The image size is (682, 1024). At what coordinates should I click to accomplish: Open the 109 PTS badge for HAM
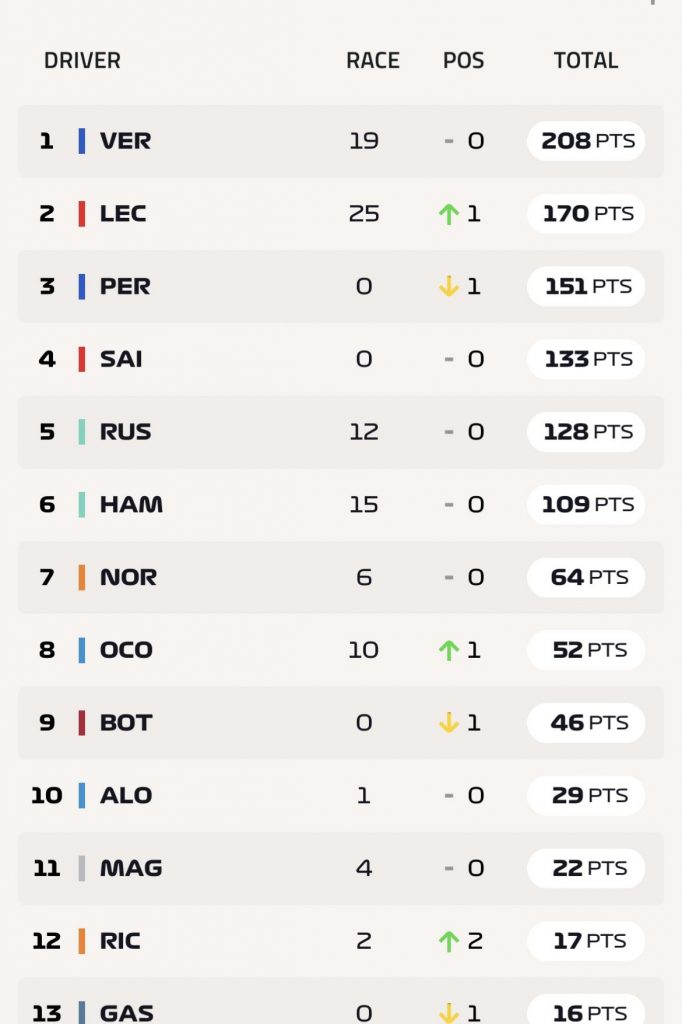click(x=586, y=504)
